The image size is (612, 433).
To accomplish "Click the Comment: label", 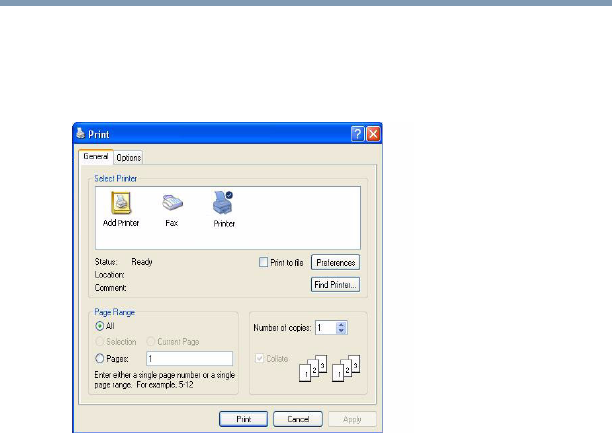I will 110,288.
